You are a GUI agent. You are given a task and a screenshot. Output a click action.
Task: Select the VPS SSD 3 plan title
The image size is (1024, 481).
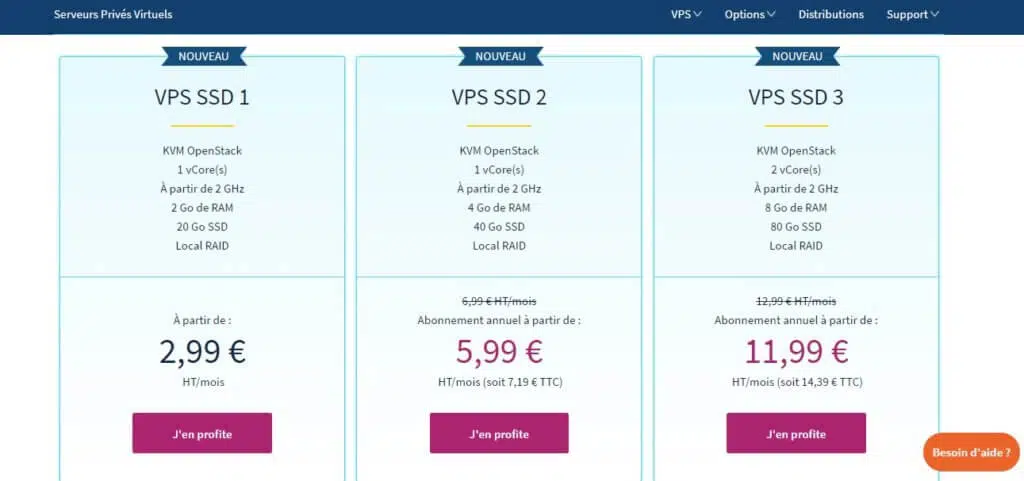[x=796, y=98]
